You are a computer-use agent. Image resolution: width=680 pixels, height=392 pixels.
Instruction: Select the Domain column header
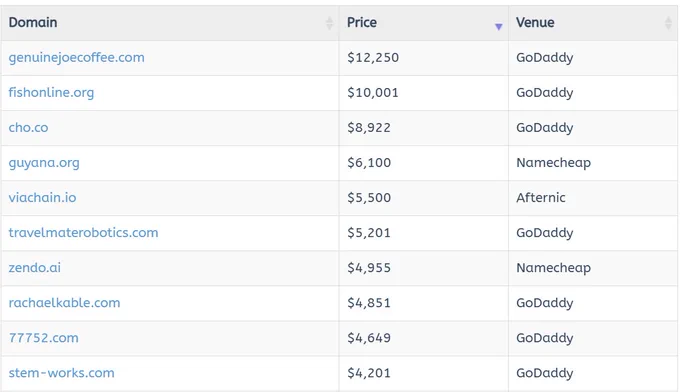(x=170, y=23)
